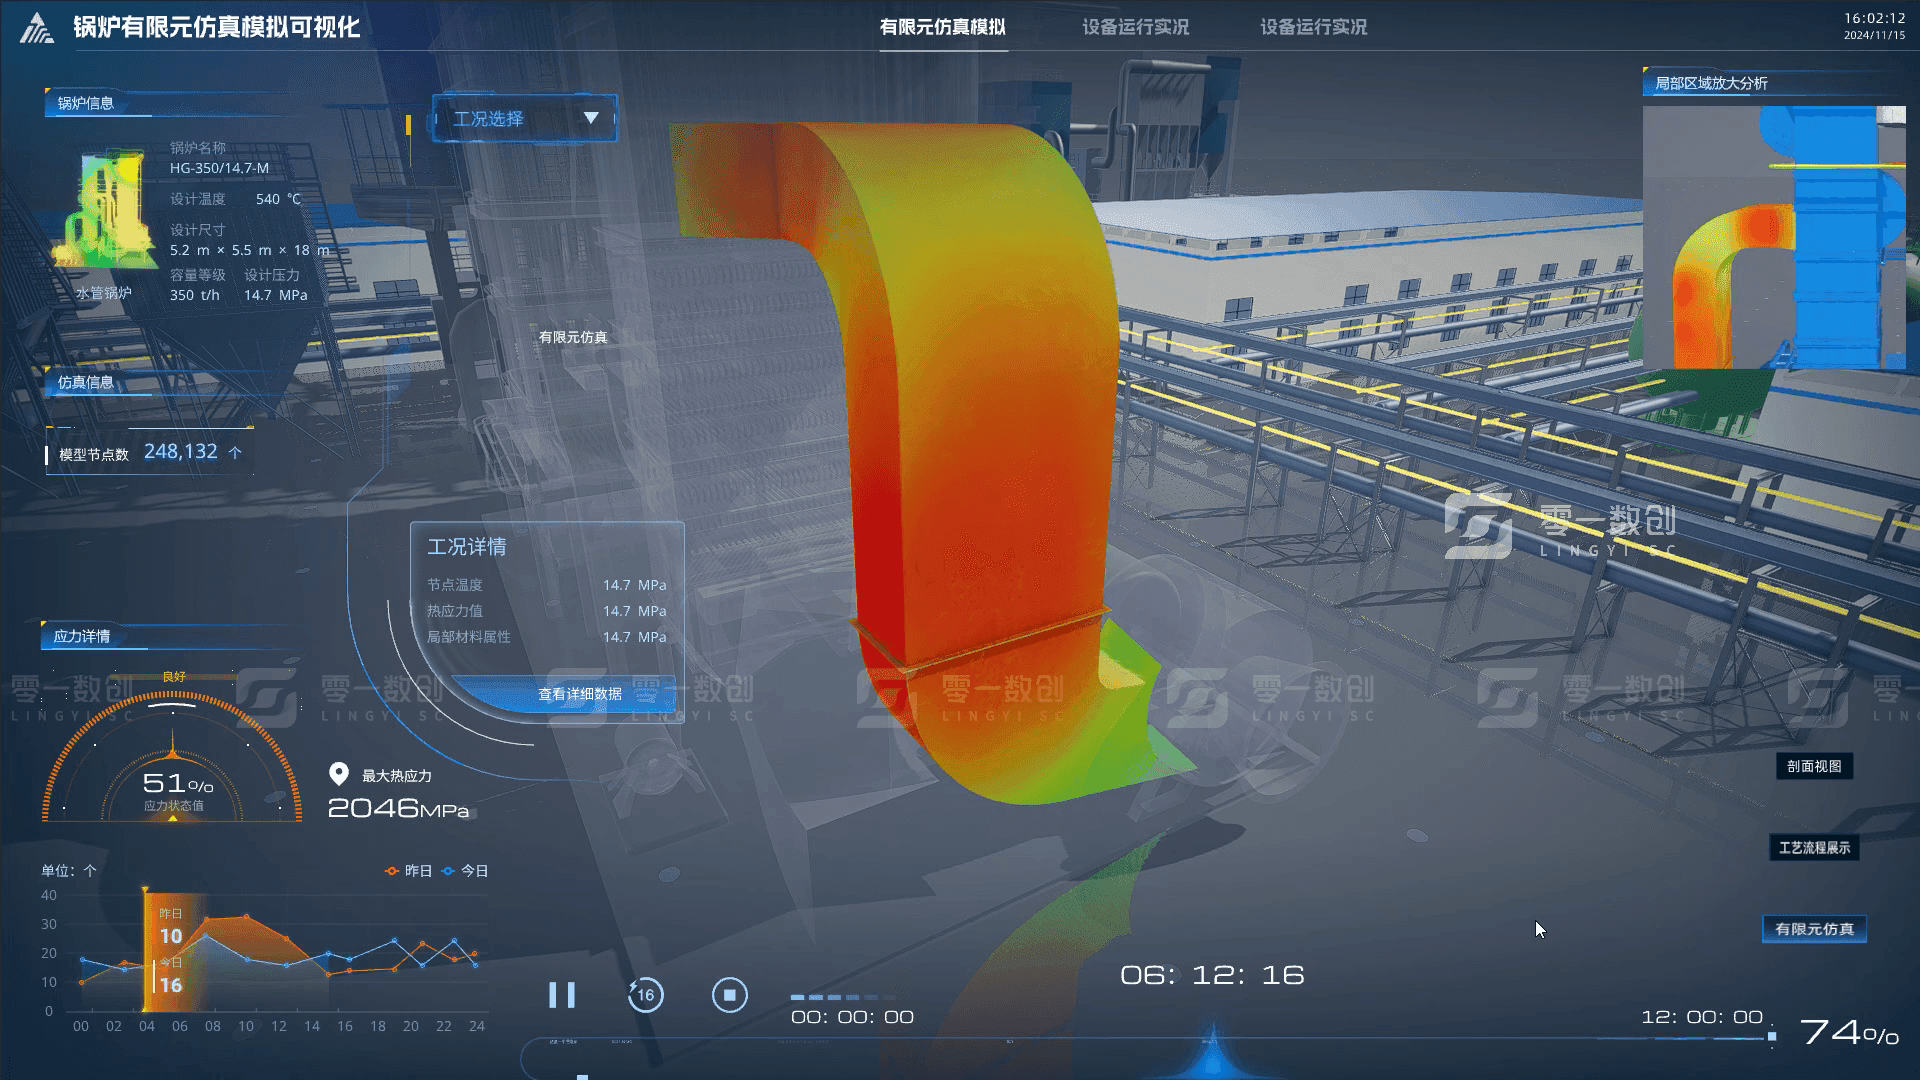Toggle 工艺流程展示 view
The width and height of the screenshot is (1920, 1080).
click(1813, 848)
